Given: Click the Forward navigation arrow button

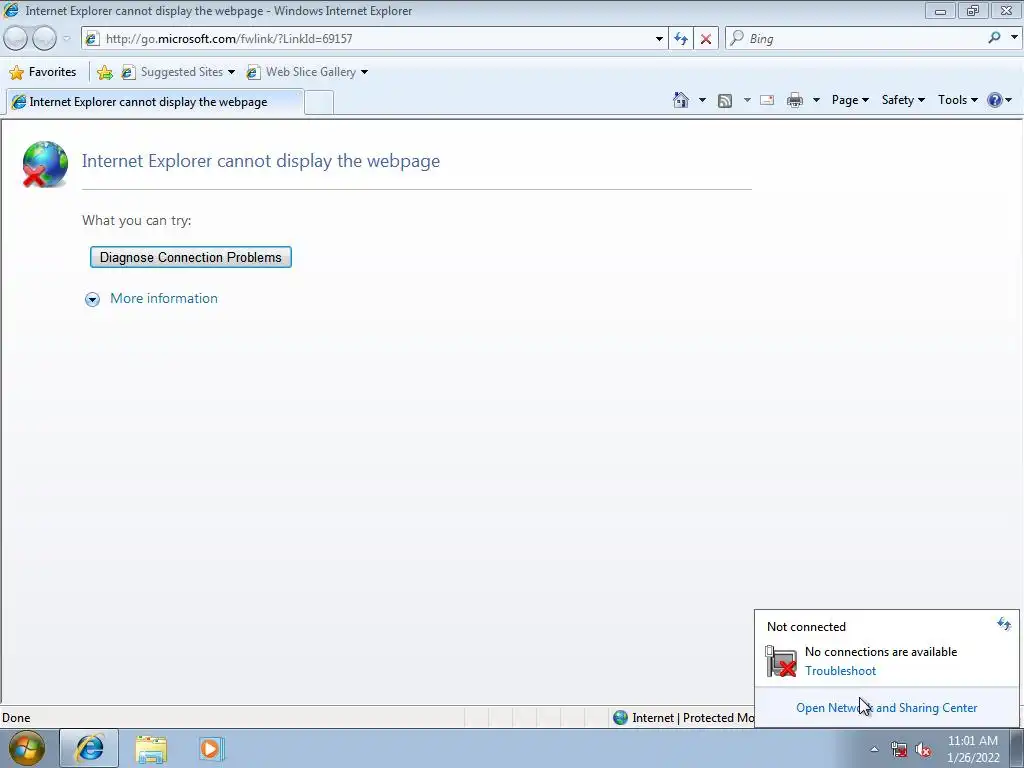Looking at the screenshot, I should 44,39.
